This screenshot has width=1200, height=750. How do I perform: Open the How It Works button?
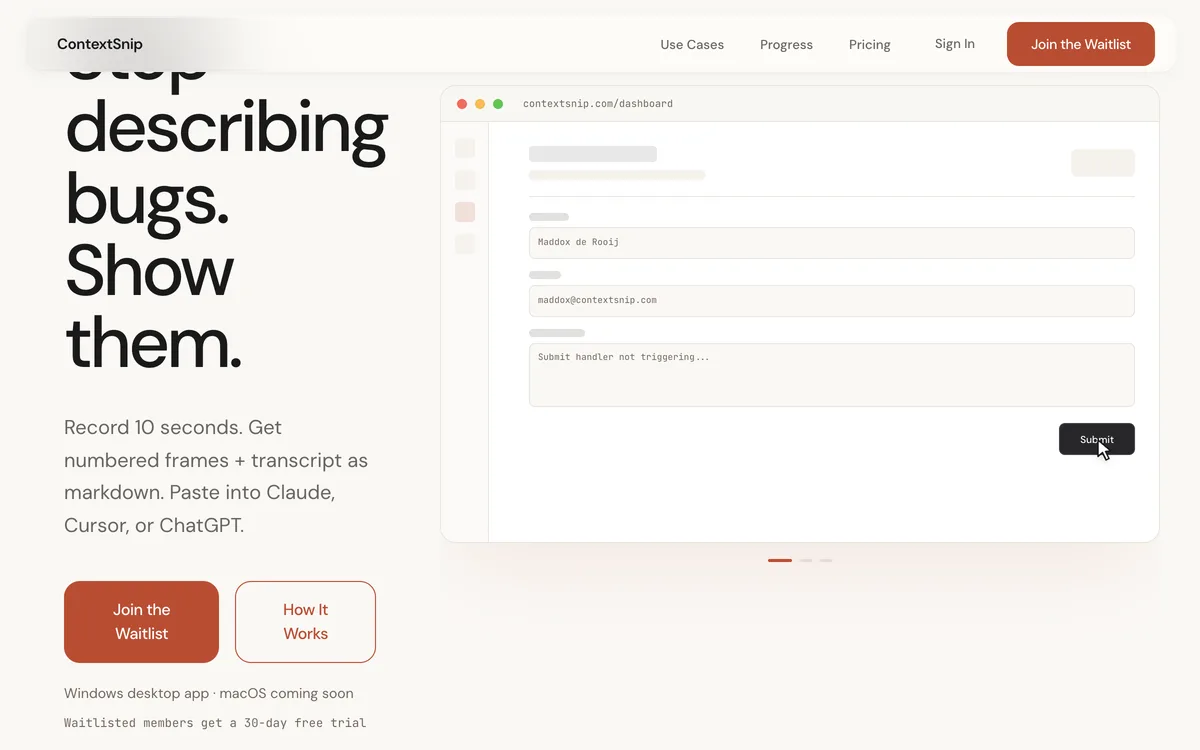(305, 622)
